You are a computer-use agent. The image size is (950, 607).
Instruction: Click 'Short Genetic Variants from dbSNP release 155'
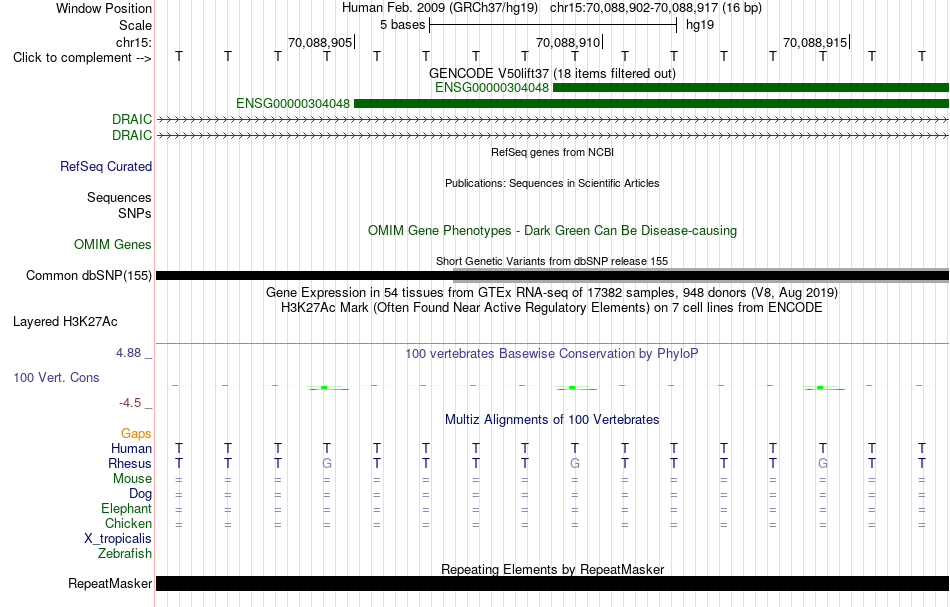pos(552,261)
